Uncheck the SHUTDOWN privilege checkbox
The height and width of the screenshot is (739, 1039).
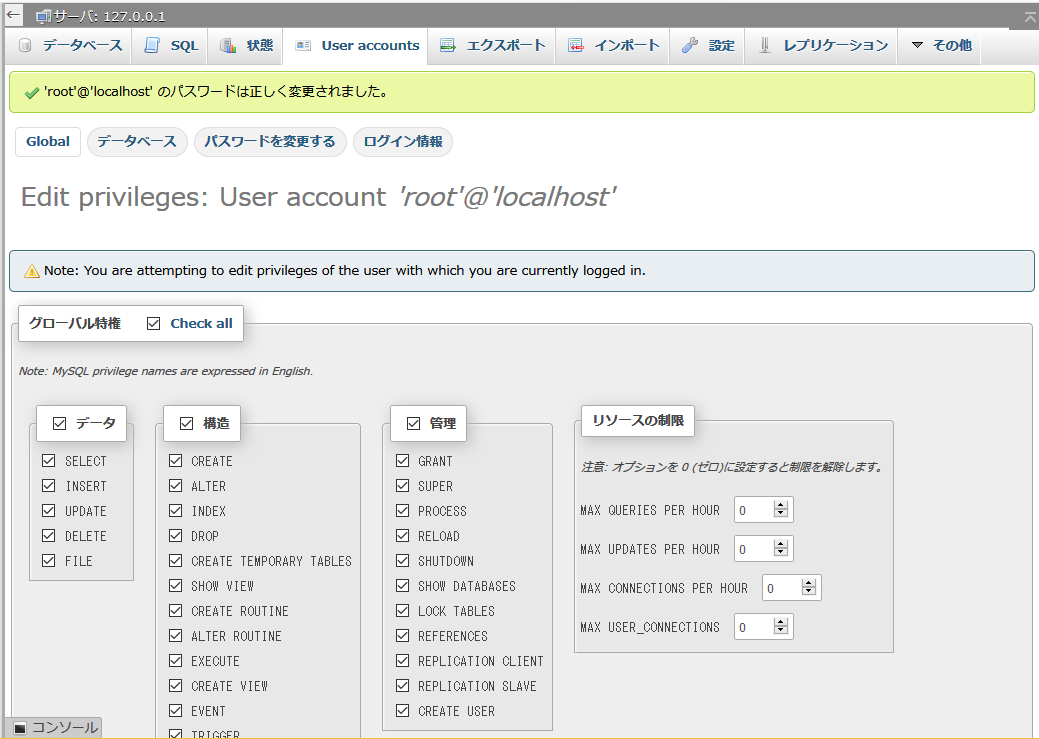402,561
